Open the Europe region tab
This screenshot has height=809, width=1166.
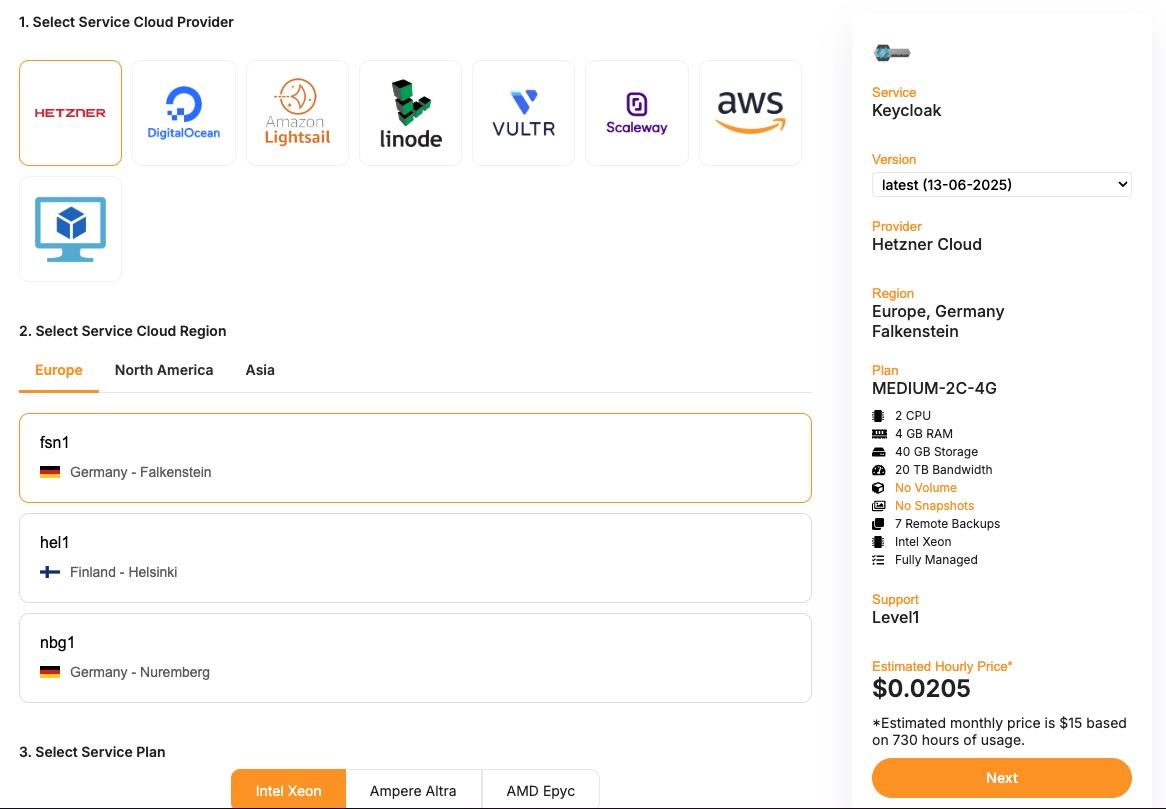59,370
